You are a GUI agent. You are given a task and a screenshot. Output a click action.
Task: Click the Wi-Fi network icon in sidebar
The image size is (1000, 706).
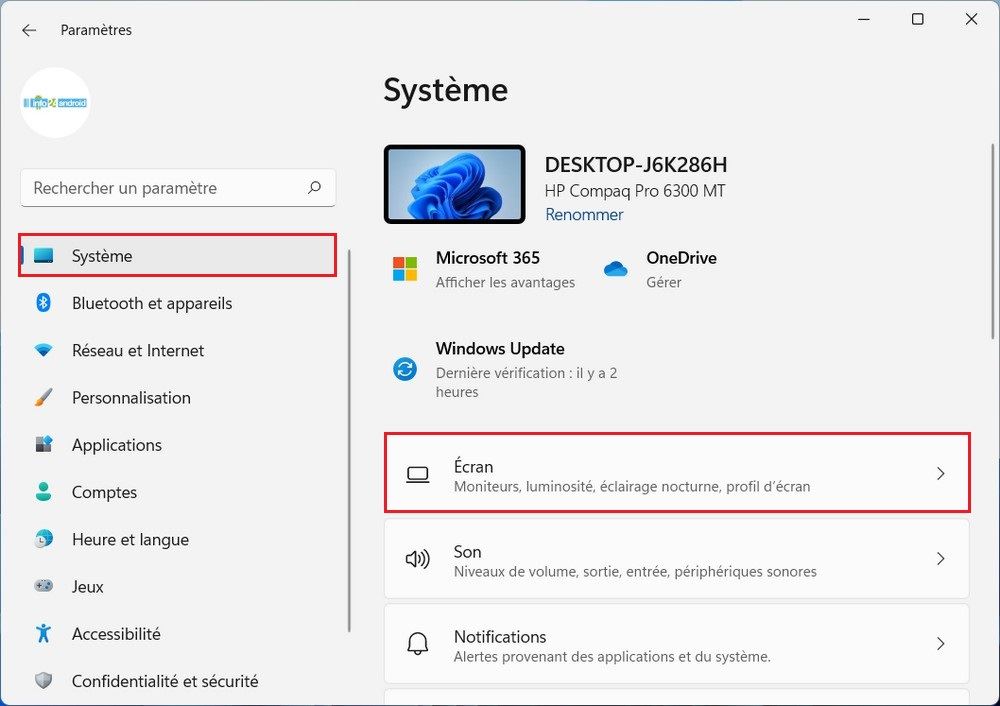click(43, 350)
